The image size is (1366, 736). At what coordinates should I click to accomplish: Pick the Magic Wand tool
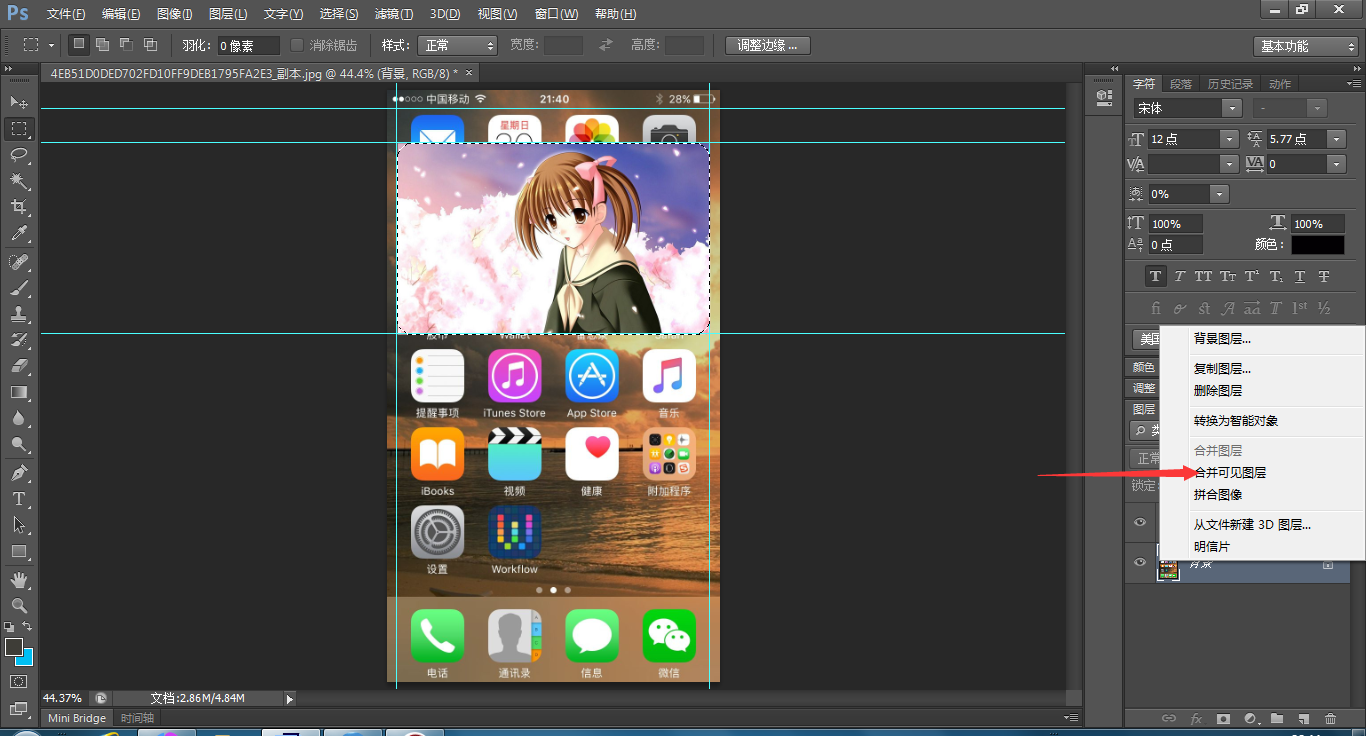(18, 180)
